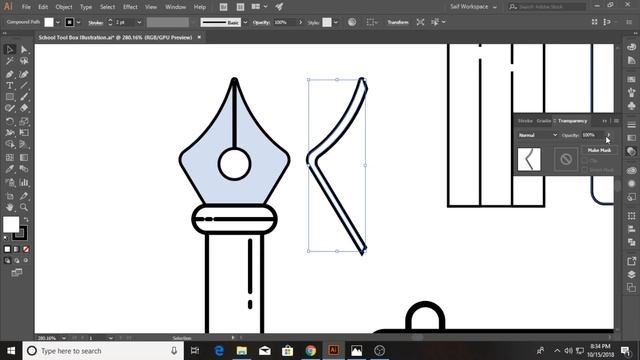Click the Recolor Artwork icon

352,22
